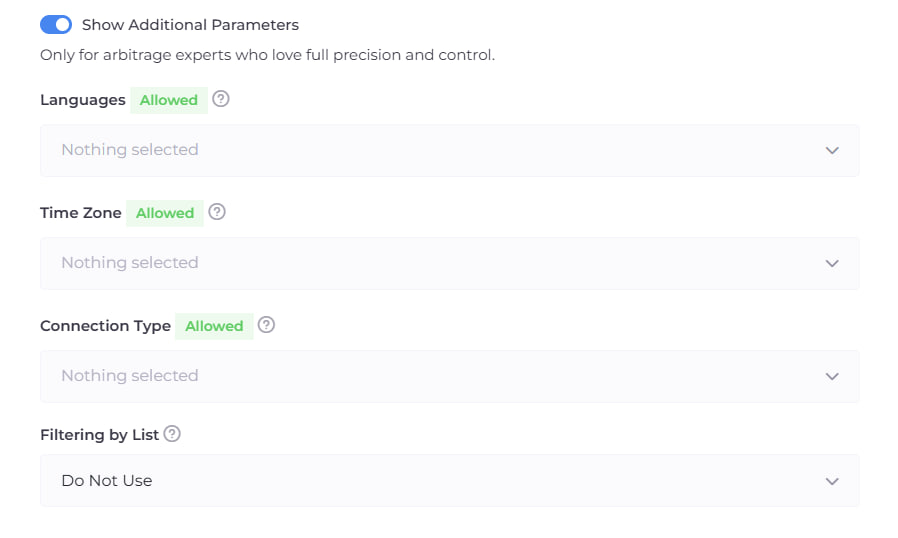Click the chevron arrow in Languages dropdown
Screen dimensions: 898x538
click(x=831, y=150)
